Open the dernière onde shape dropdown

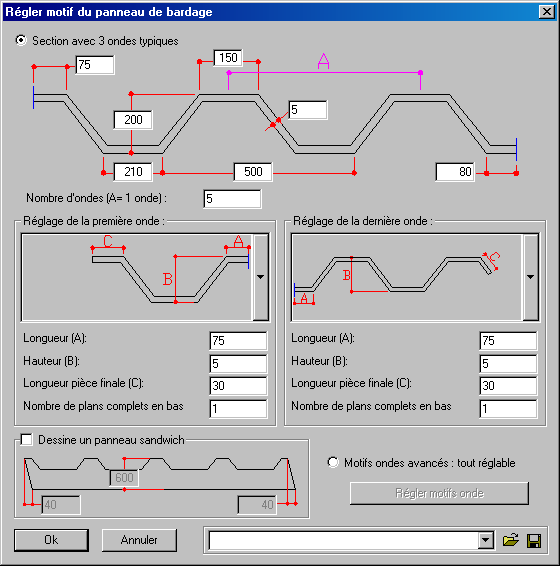click(530, 277)
